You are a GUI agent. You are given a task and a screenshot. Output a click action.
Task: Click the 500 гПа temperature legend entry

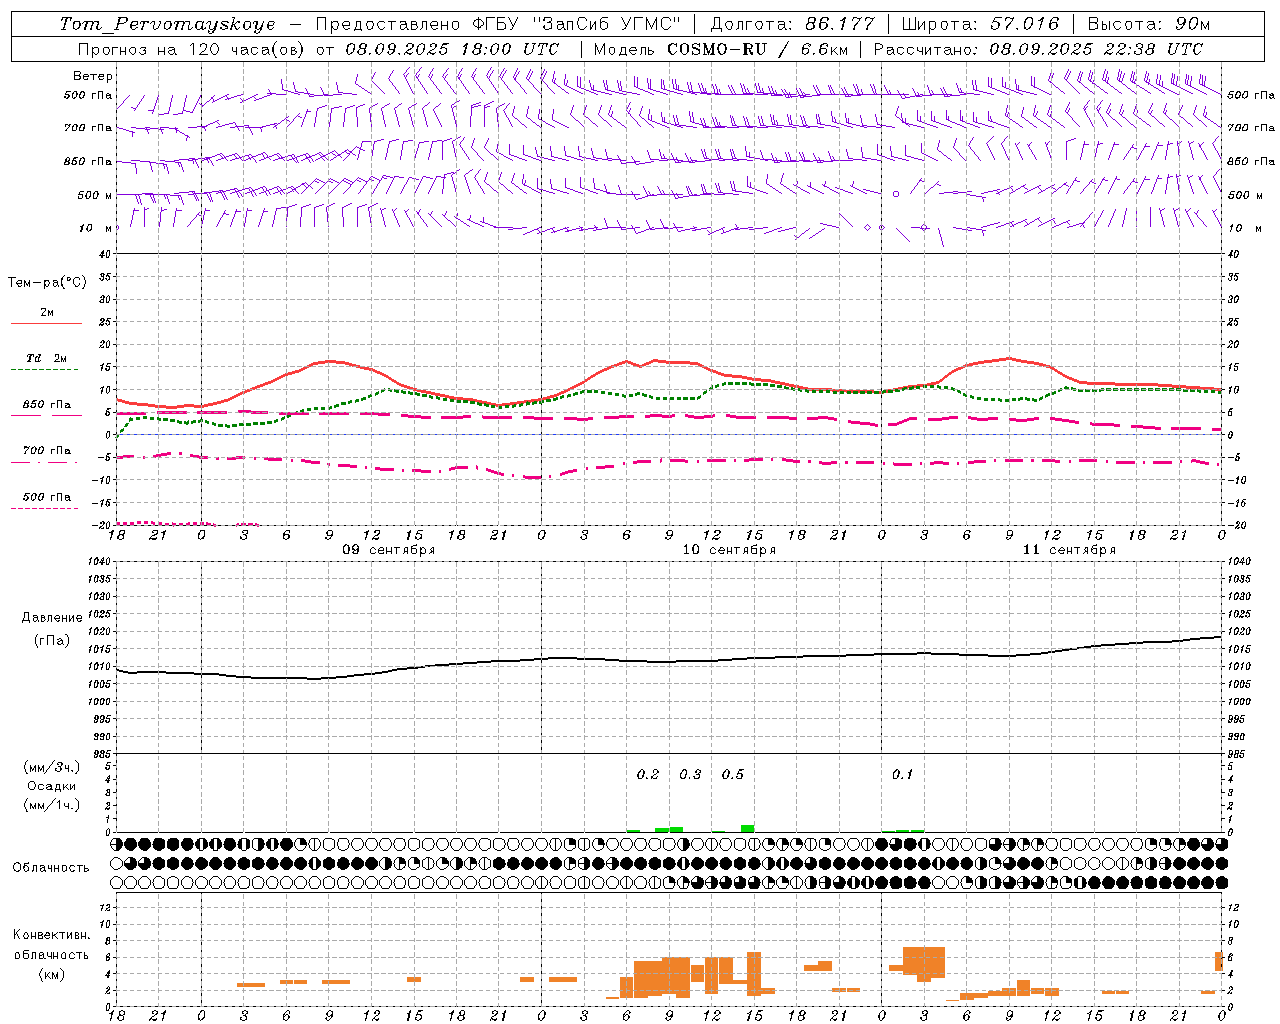pyautogui.click(x=47, y=497)
